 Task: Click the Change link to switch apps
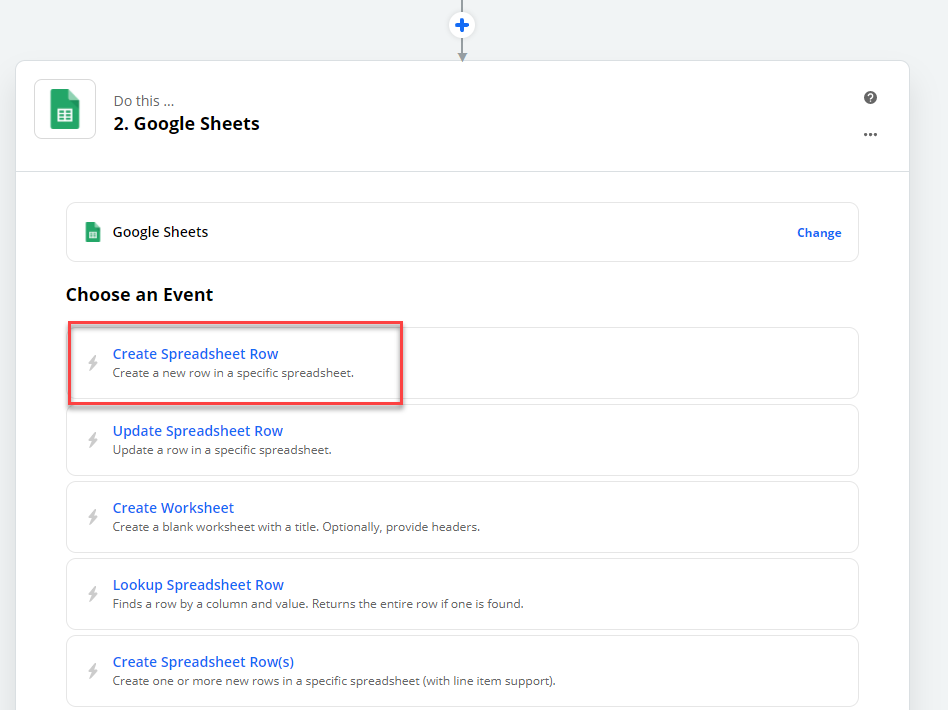(x=819, y=232)
